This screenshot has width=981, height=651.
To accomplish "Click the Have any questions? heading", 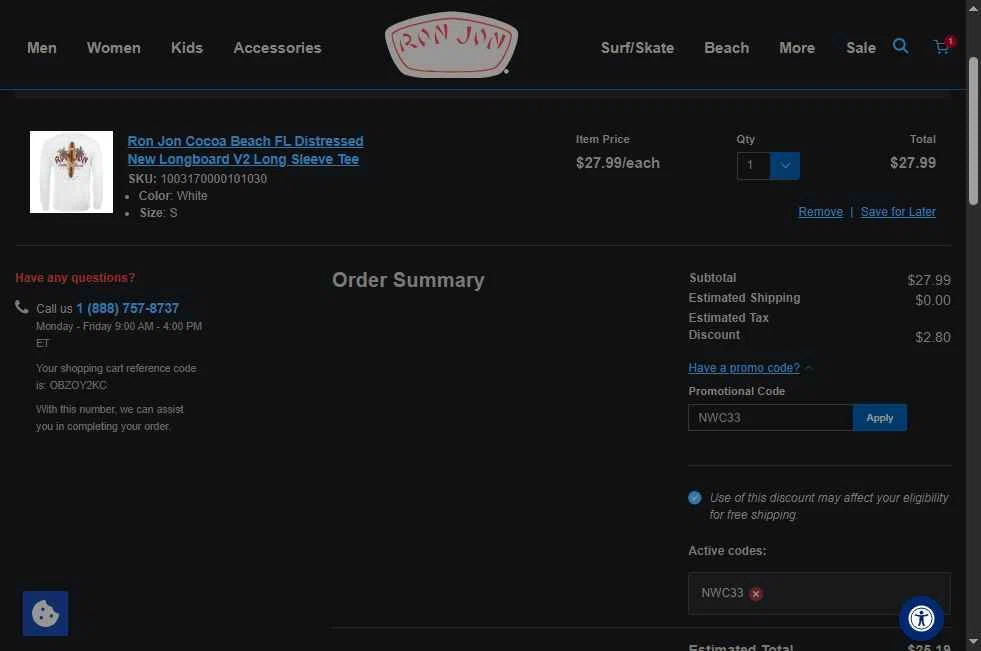I will click(x=75, y=278).
